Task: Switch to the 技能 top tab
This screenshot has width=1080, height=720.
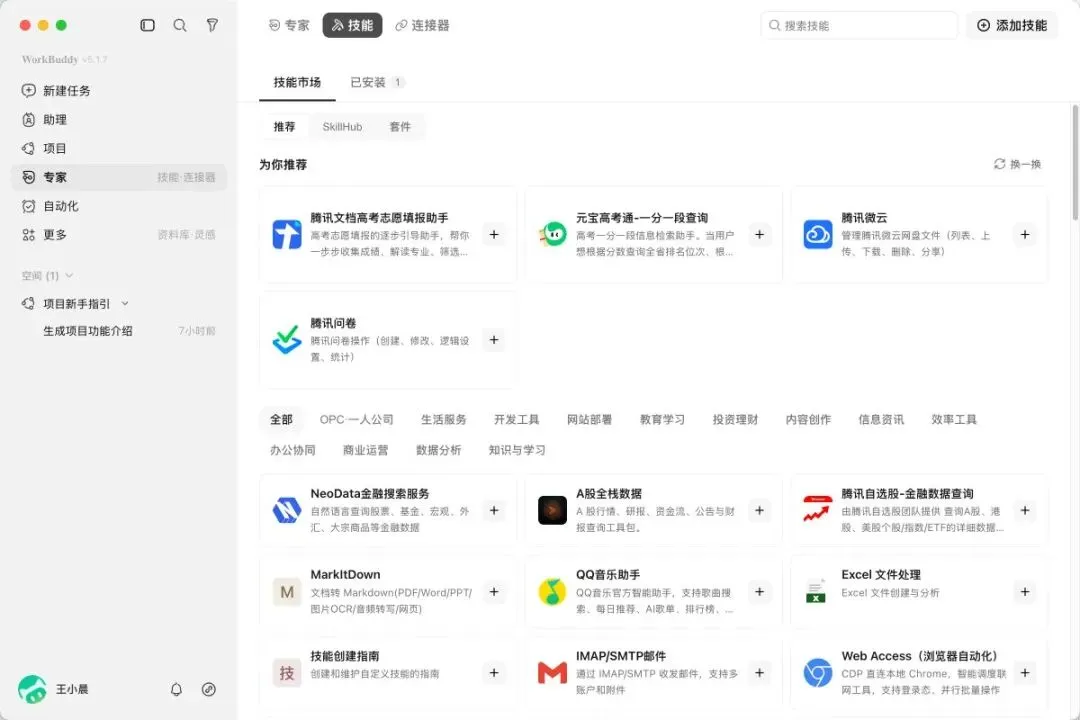Action: (x=352, y=25)
